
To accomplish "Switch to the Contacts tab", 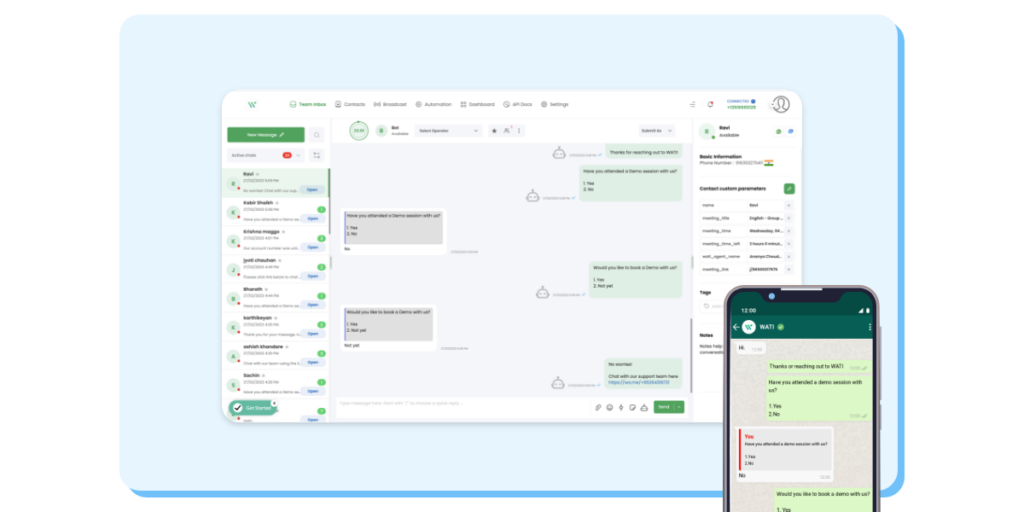I will (x=350, y=104).
